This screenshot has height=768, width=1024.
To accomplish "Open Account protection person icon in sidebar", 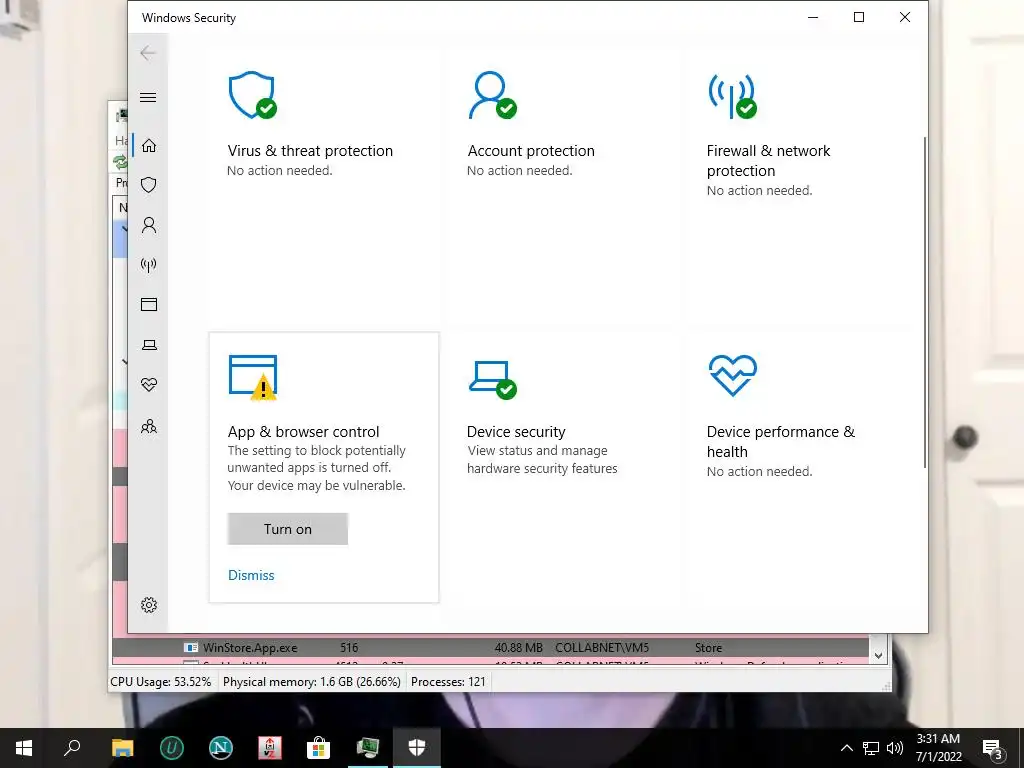I will click(x=149, y=225).
